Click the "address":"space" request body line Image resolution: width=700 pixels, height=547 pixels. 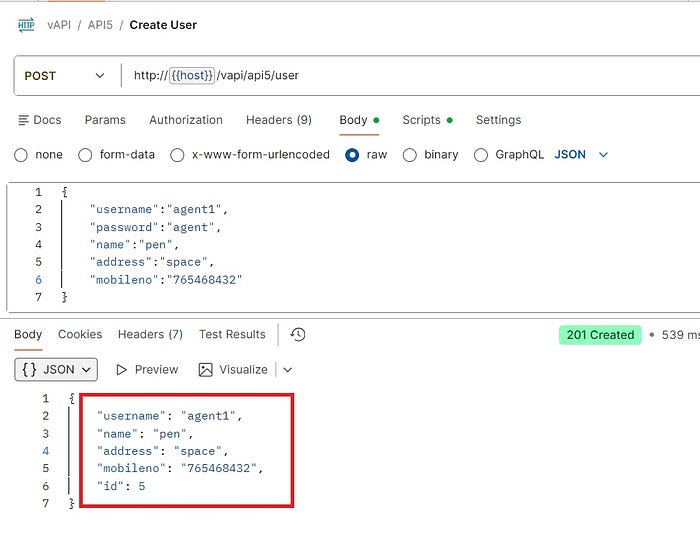click(x=152, y=262)
